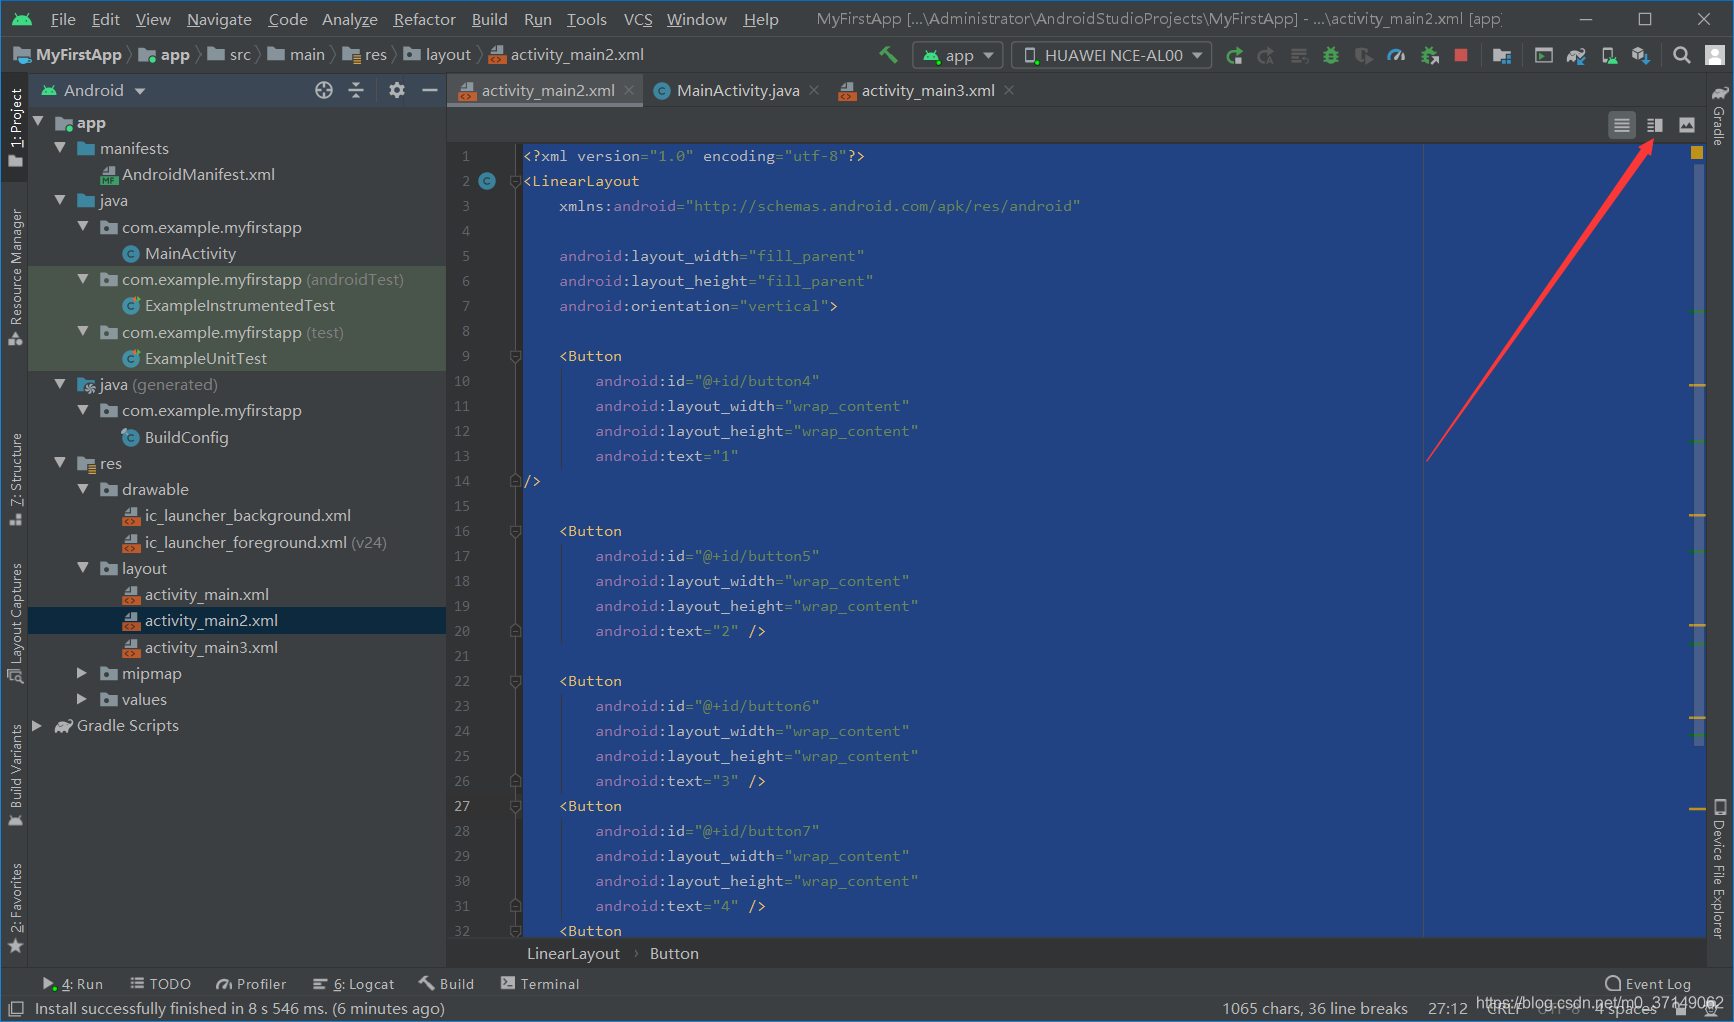Click the Run Anything icon in toolbar
The image size is (1734, 1022).
coord(1544,56)
